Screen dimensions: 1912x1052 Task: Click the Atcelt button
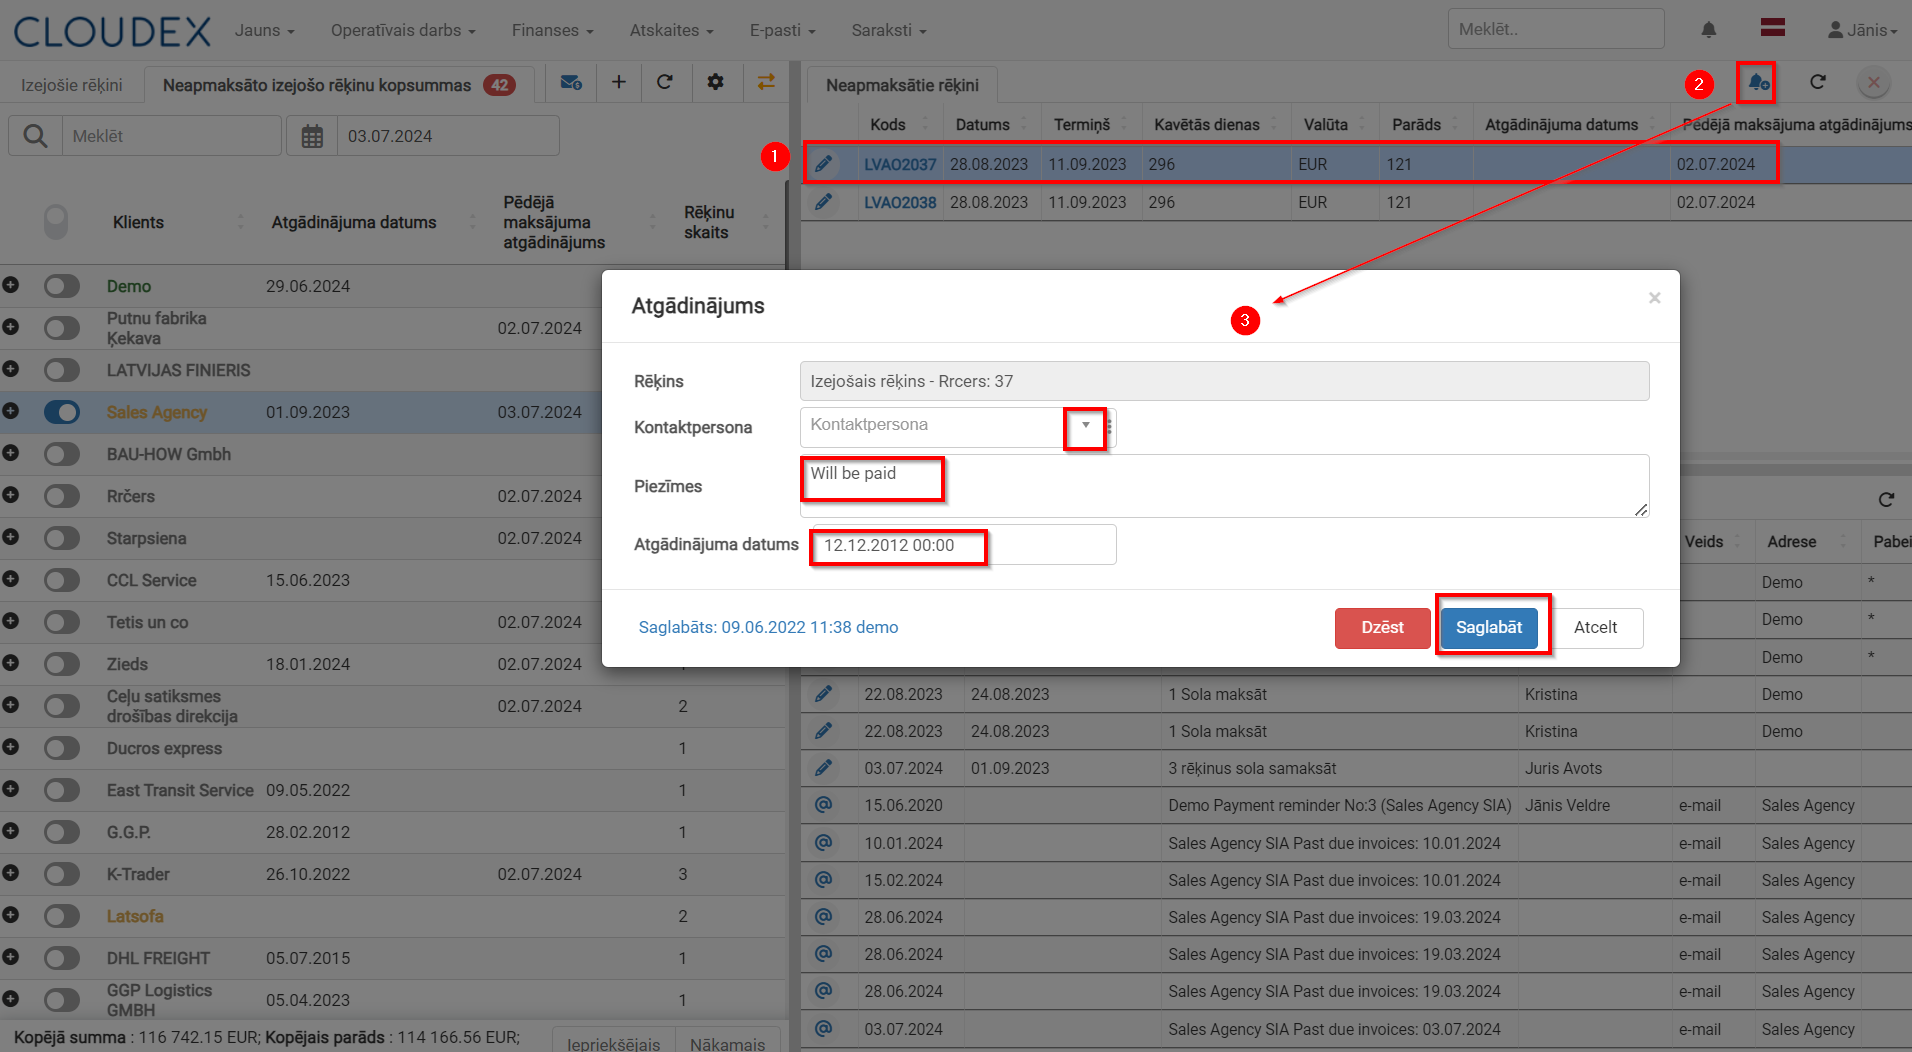[1595, 627]
